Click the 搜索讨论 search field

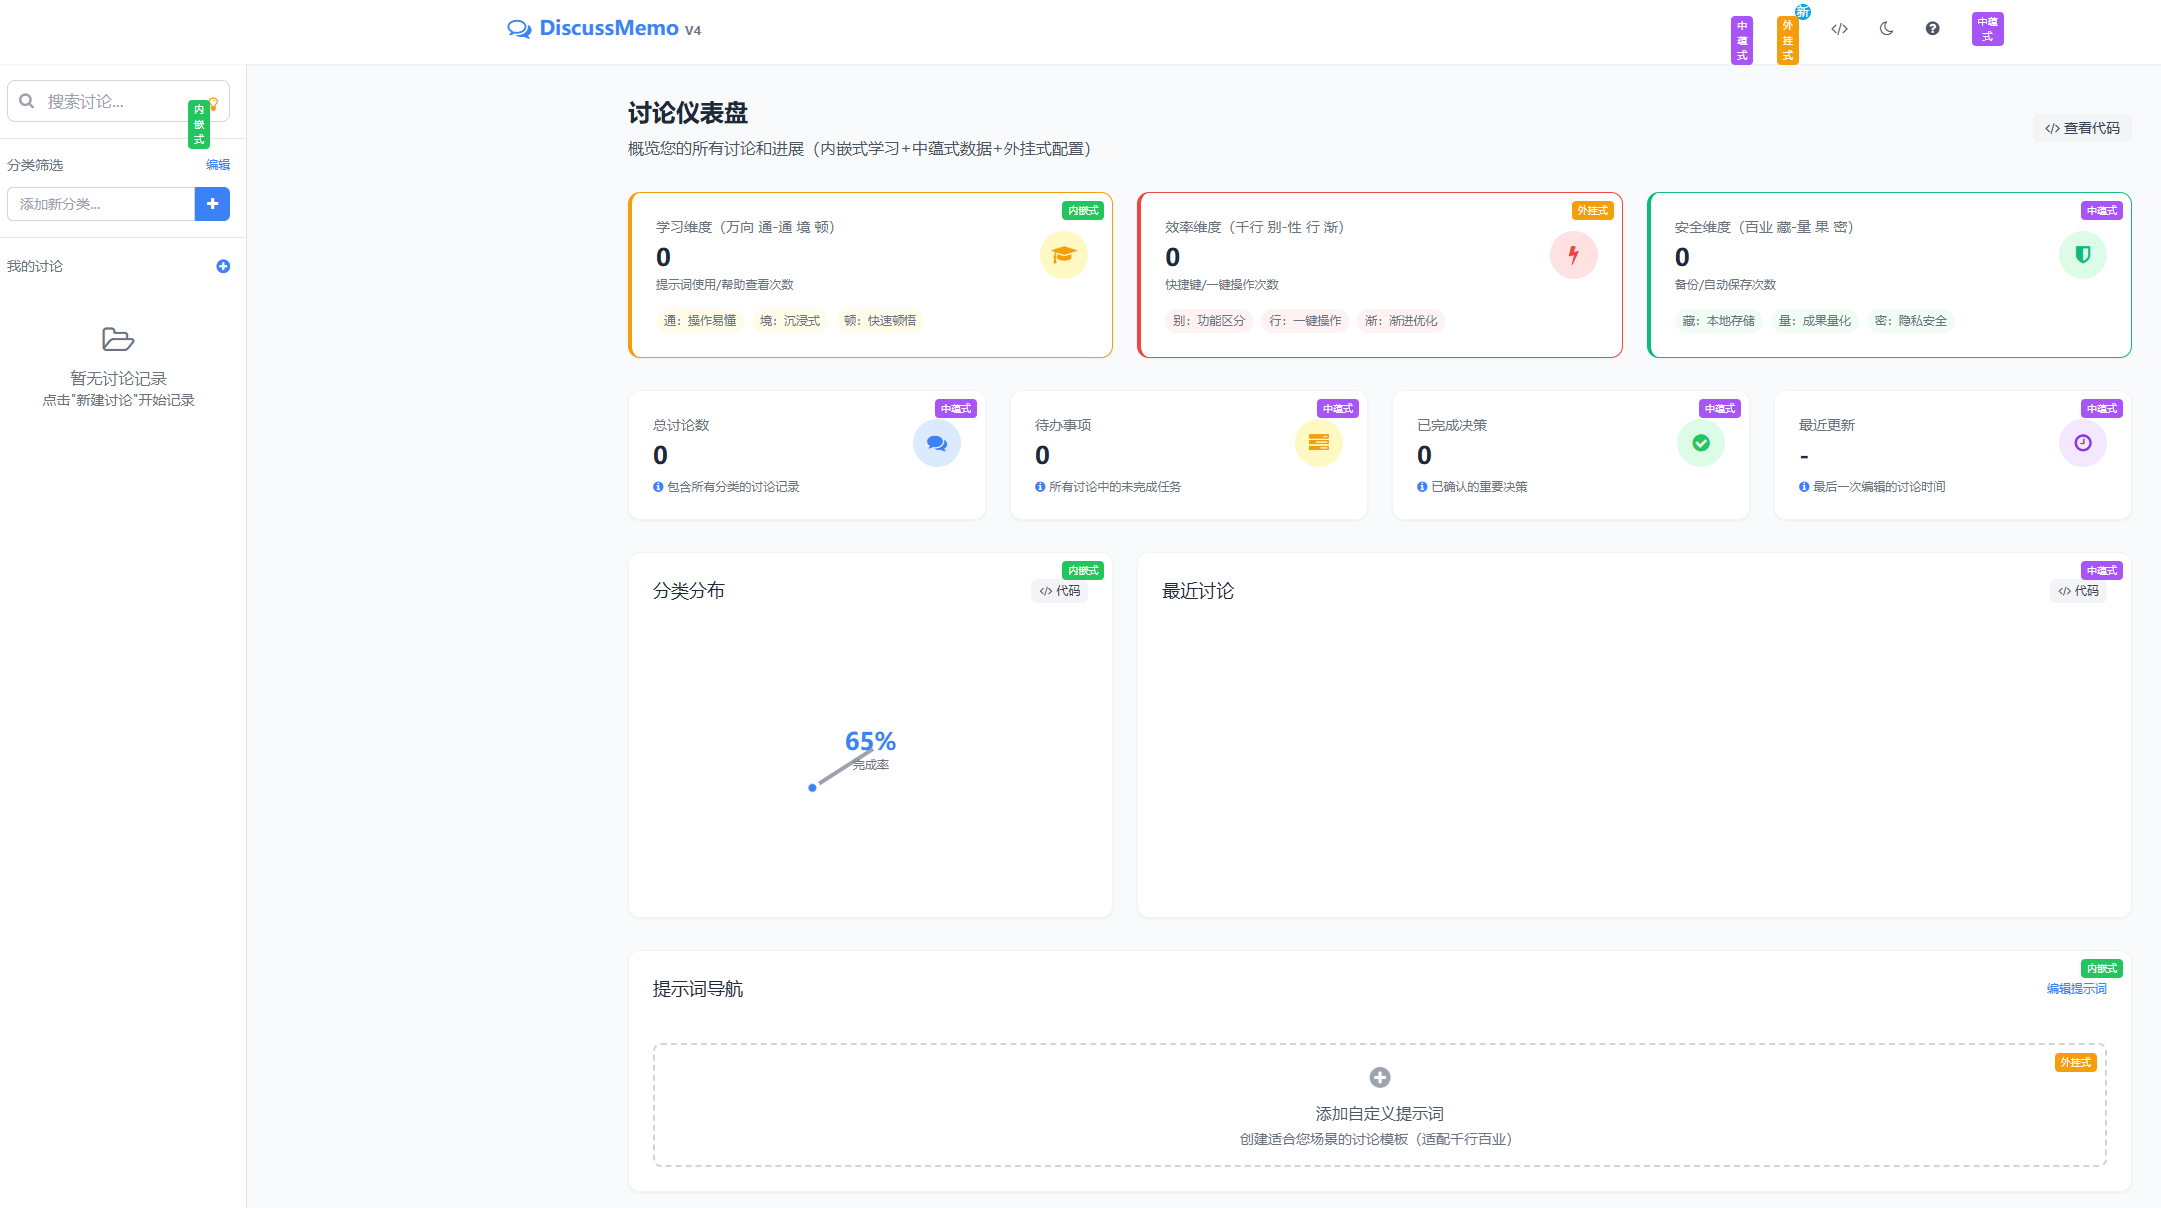pos(110,102)
